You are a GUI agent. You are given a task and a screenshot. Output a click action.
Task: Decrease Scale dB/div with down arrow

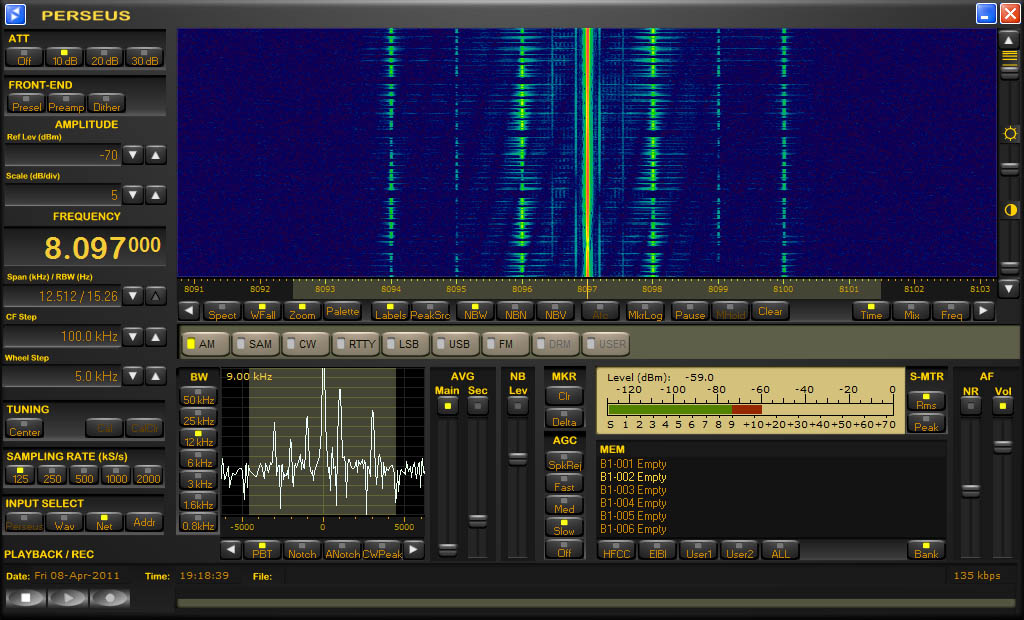pyautogui.click(x=133, y=195)
